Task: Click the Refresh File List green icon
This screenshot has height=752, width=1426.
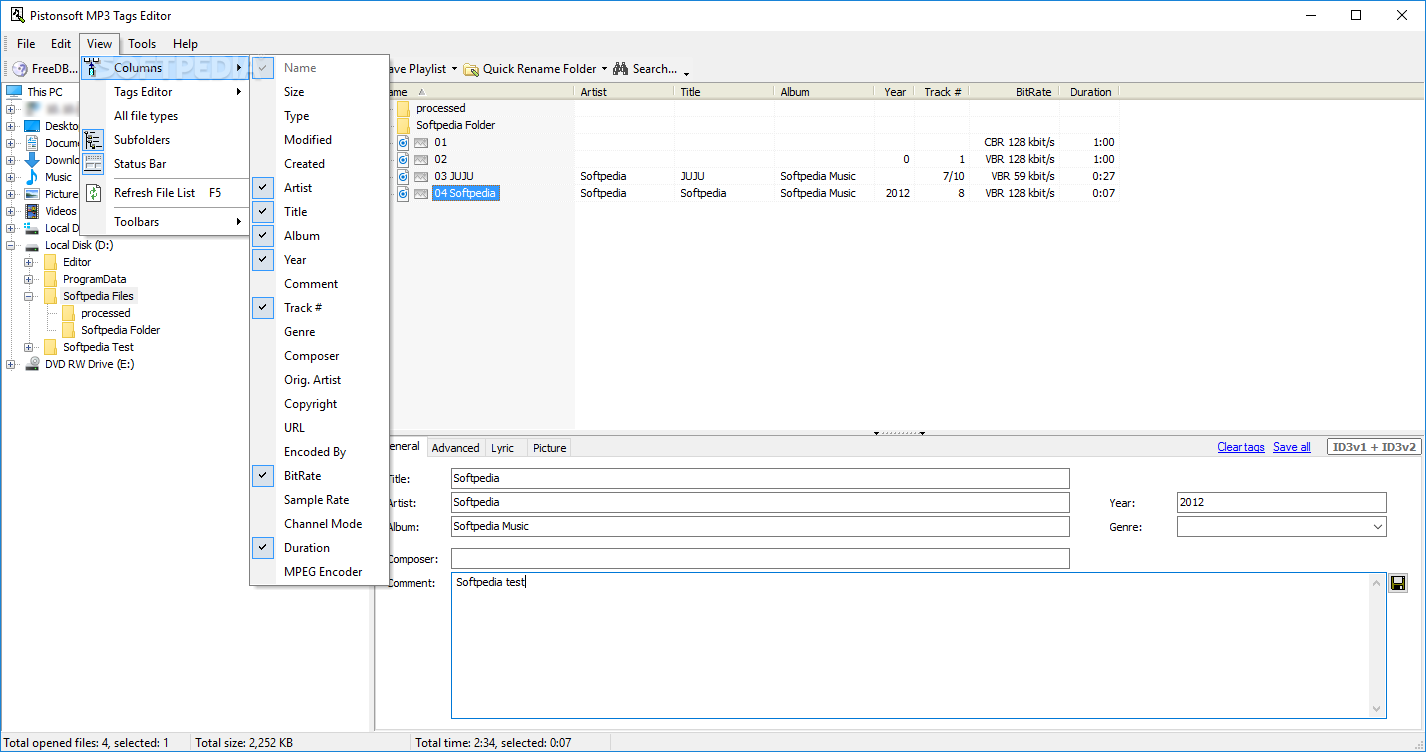Action: (93, 193)
